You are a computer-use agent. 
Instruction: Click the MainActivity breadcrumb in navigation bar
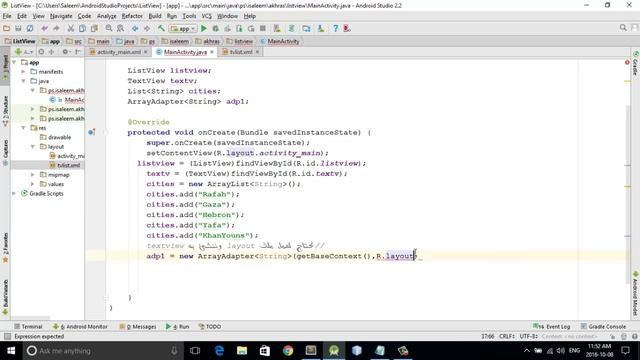pyautogui.click(x=280, y=41)
